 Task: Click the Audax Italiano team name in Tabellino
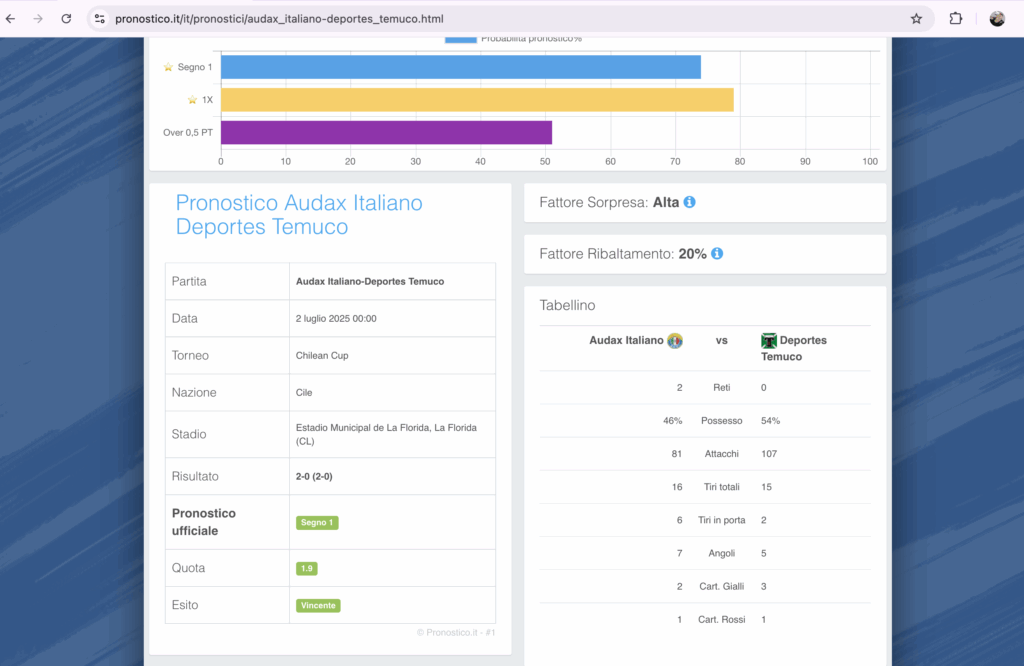click(626, 340)
